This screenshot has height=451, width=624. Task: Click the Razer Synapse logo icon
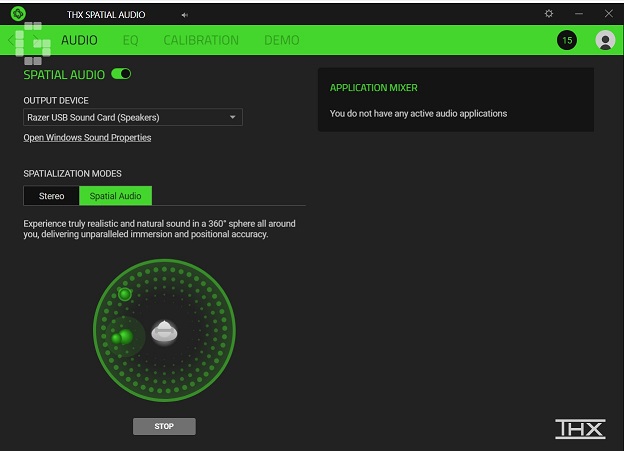click(18, 14)
